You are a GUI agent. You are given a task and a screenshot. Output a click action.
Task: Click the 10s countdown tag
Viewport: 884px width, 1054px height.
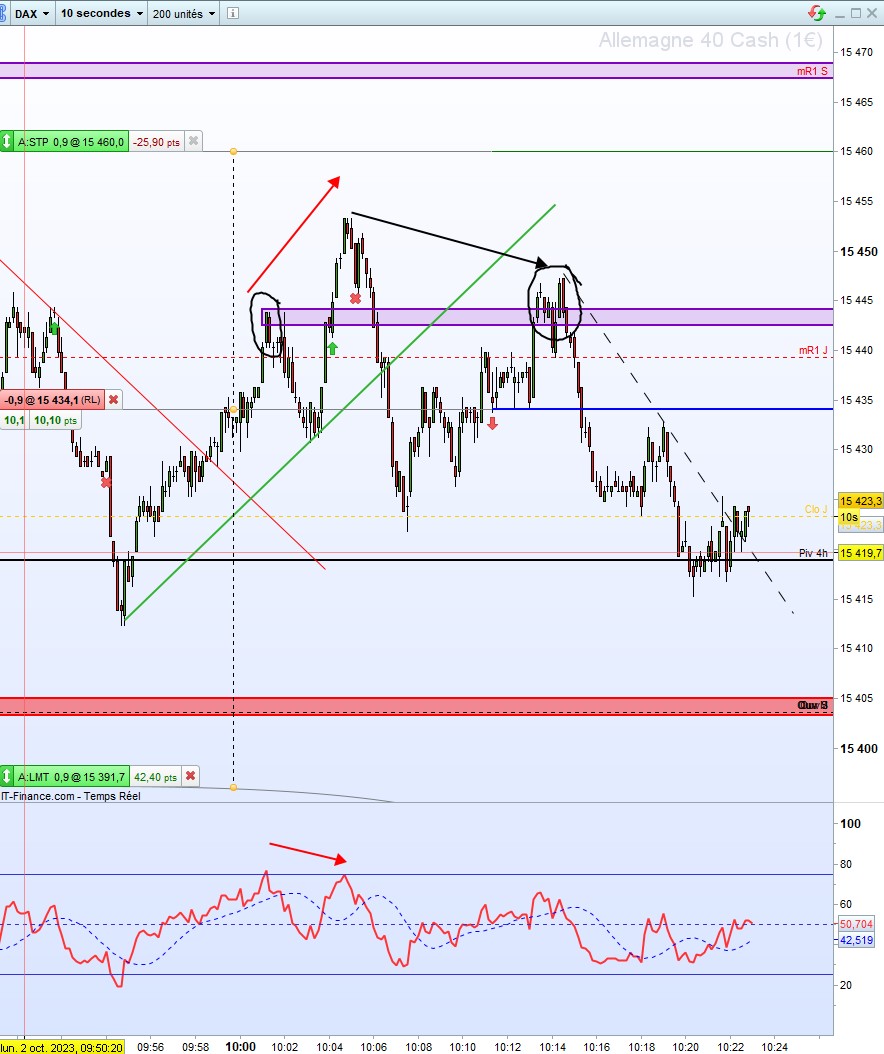[x=849, y=517]
